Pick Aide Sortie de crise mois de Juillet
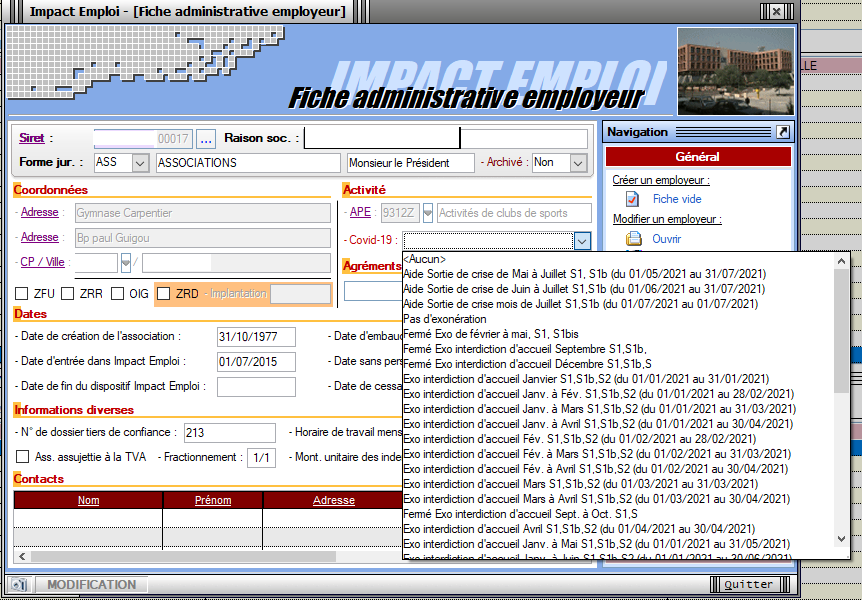 pyautogui.click(x=581, y=304)
